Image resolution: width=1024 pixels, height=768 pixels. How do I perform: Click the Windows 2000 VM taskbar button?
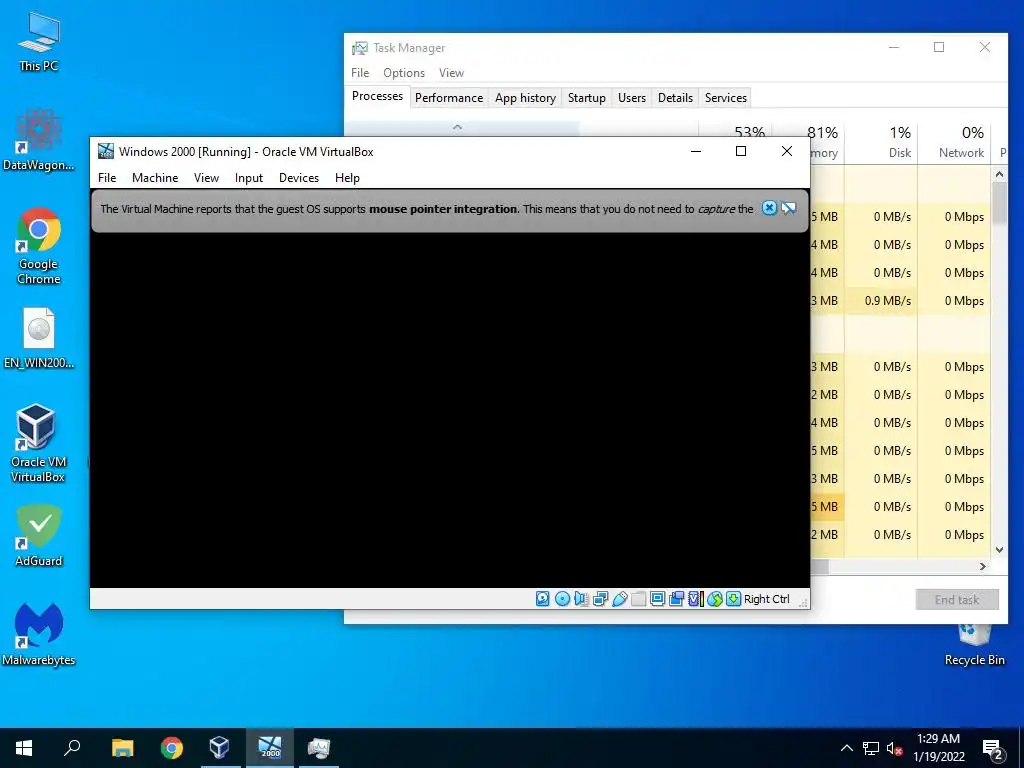pyautogui.click(x=270, y=748)
